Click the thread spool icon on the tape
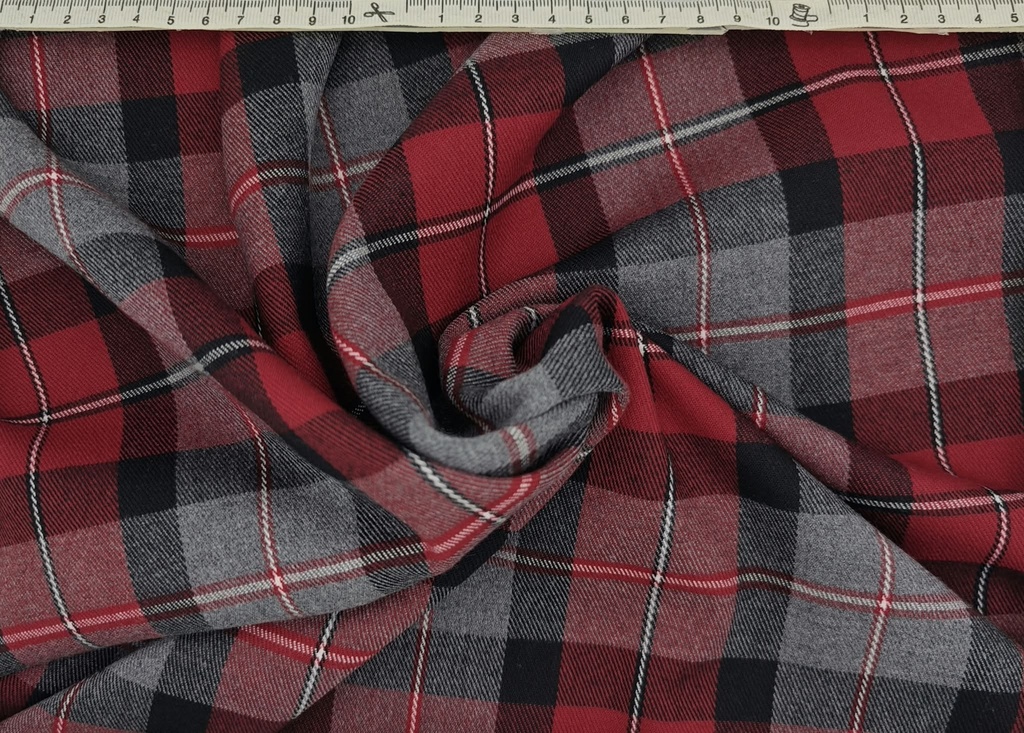Image resolution: width=1024 pixels, height=733 pixels. click(x=802, y=14)
